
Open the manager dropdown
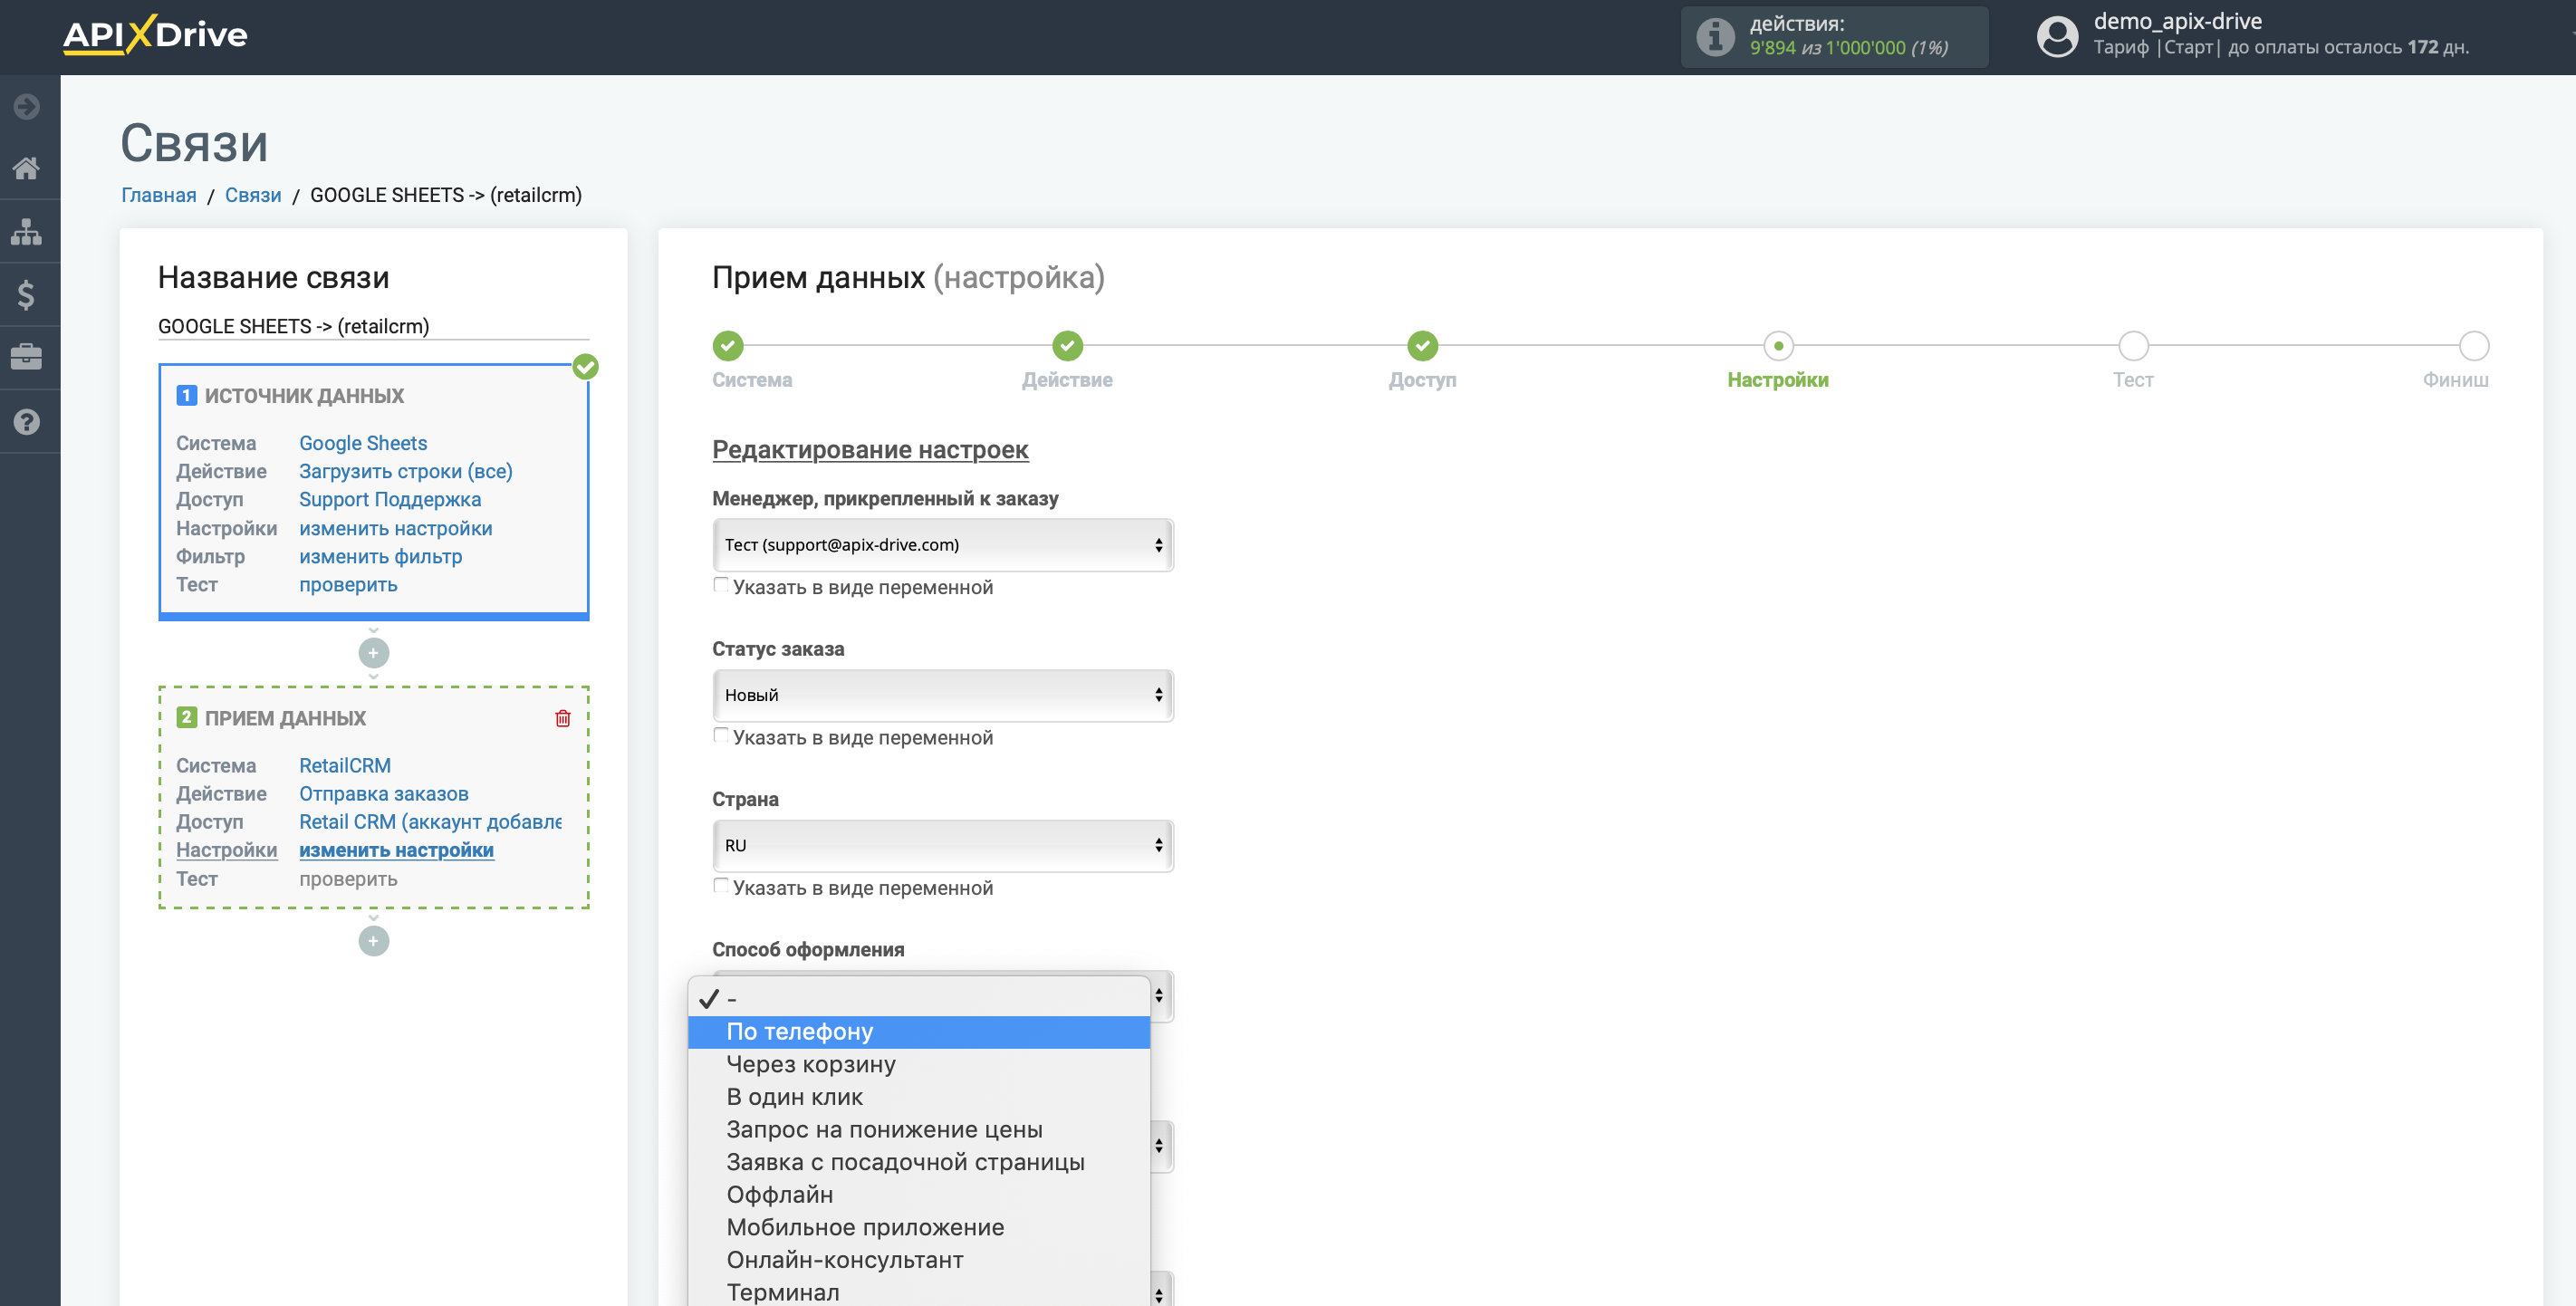(x=943, y=545)
